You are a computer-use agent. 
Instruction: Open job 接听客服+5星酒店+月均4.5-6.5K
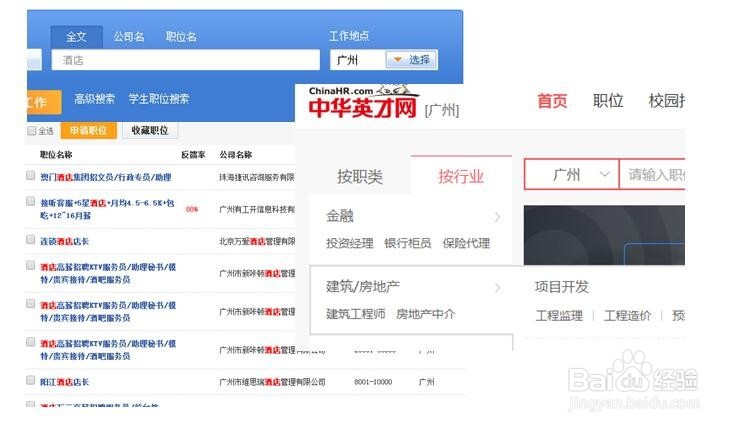coord(107,209)
